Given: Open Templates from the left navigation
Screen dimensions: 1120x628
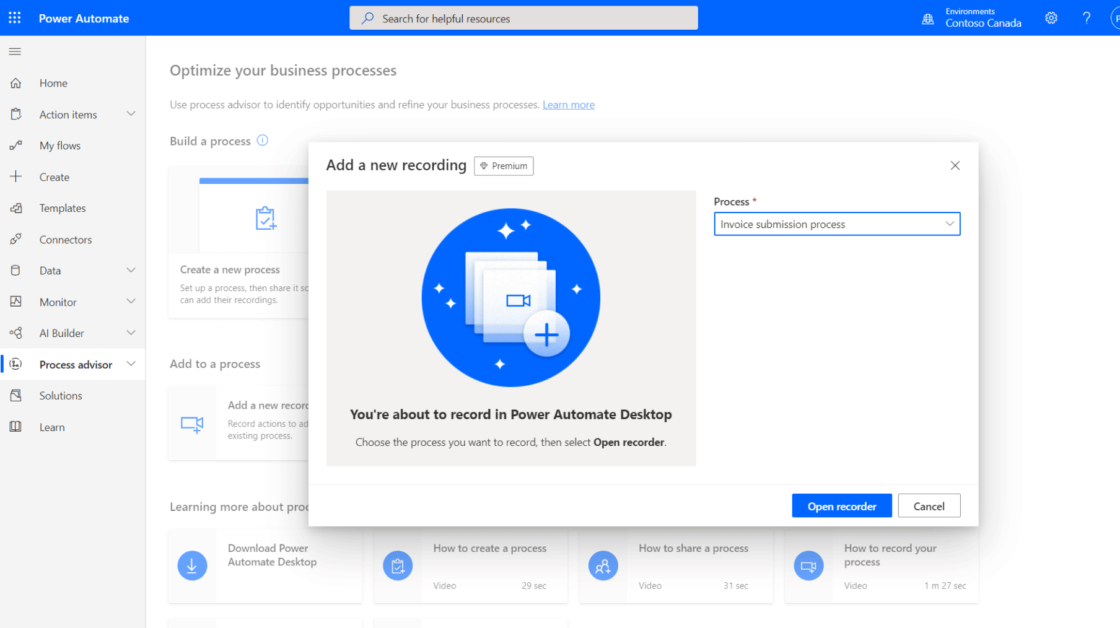Looking at the screenshot, I should click(62, 208).
